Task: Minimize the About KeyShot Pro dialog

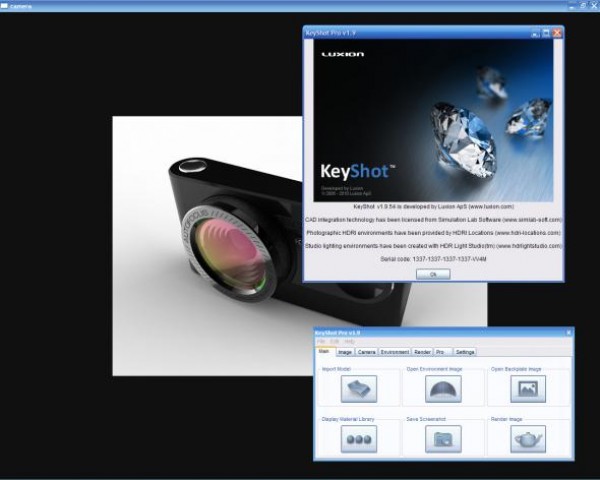Action: [x=535, y=34]
